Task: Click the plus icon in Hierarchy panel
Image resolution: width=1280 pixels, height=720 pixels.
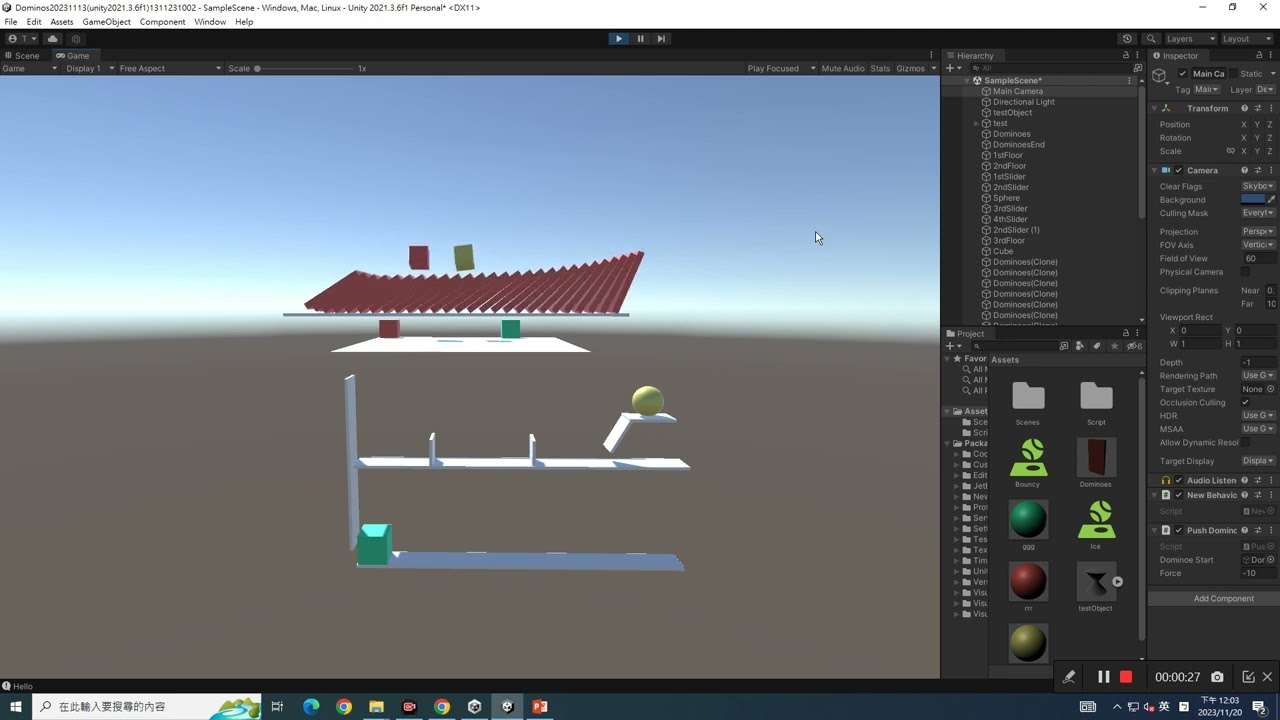Action: point(949,68)
